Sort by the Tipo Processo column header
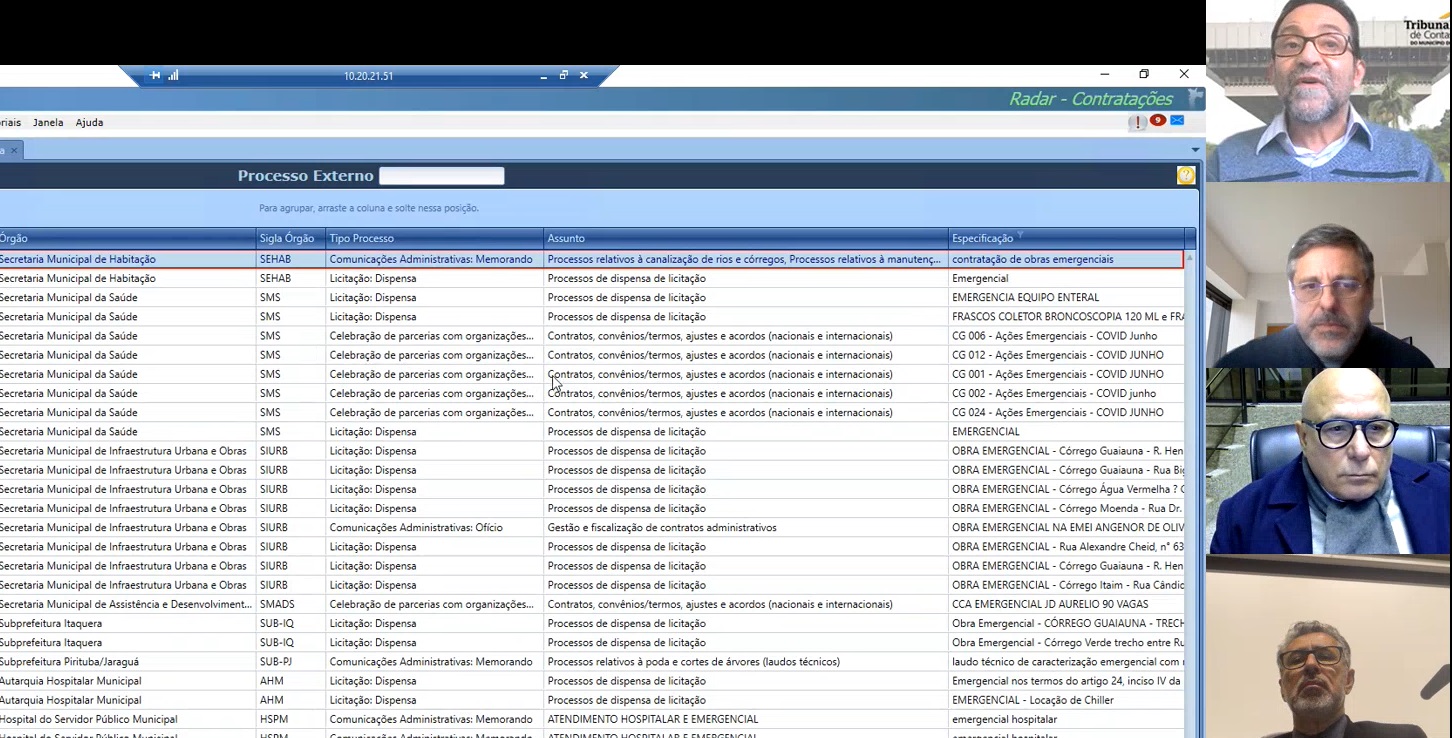Screen dimensions: 1452x738 pyautogui.click(x=362, y=239)
